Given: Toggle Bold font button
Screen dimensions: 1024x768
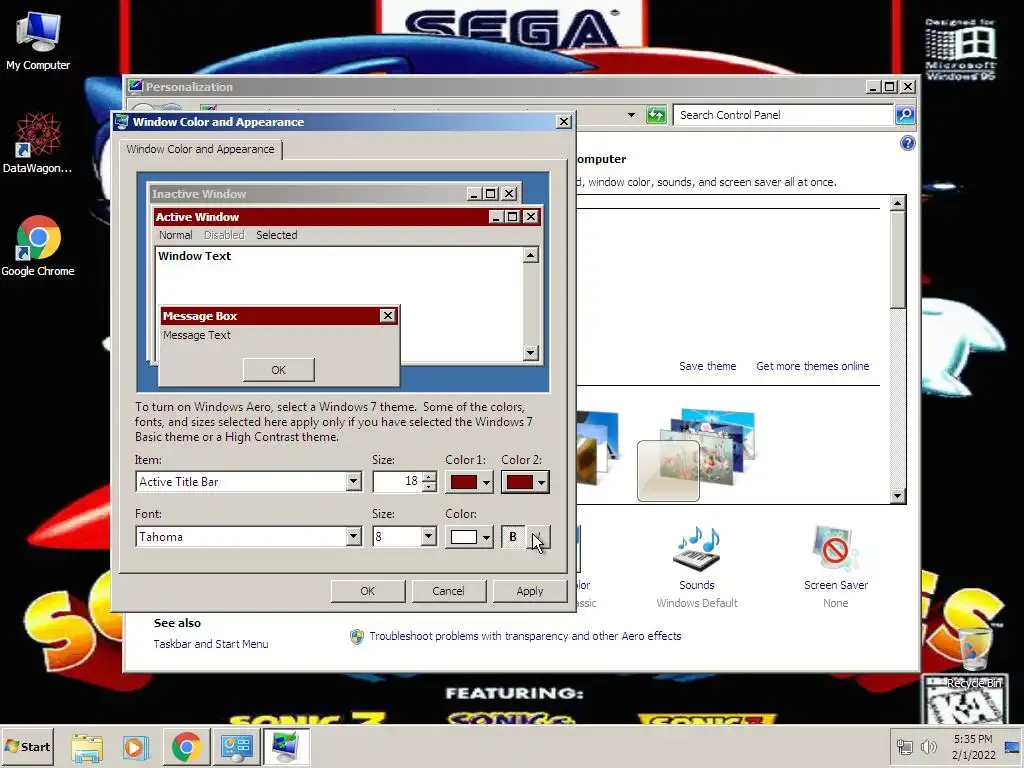Looking at the screenshot, I should coord(513,537).
